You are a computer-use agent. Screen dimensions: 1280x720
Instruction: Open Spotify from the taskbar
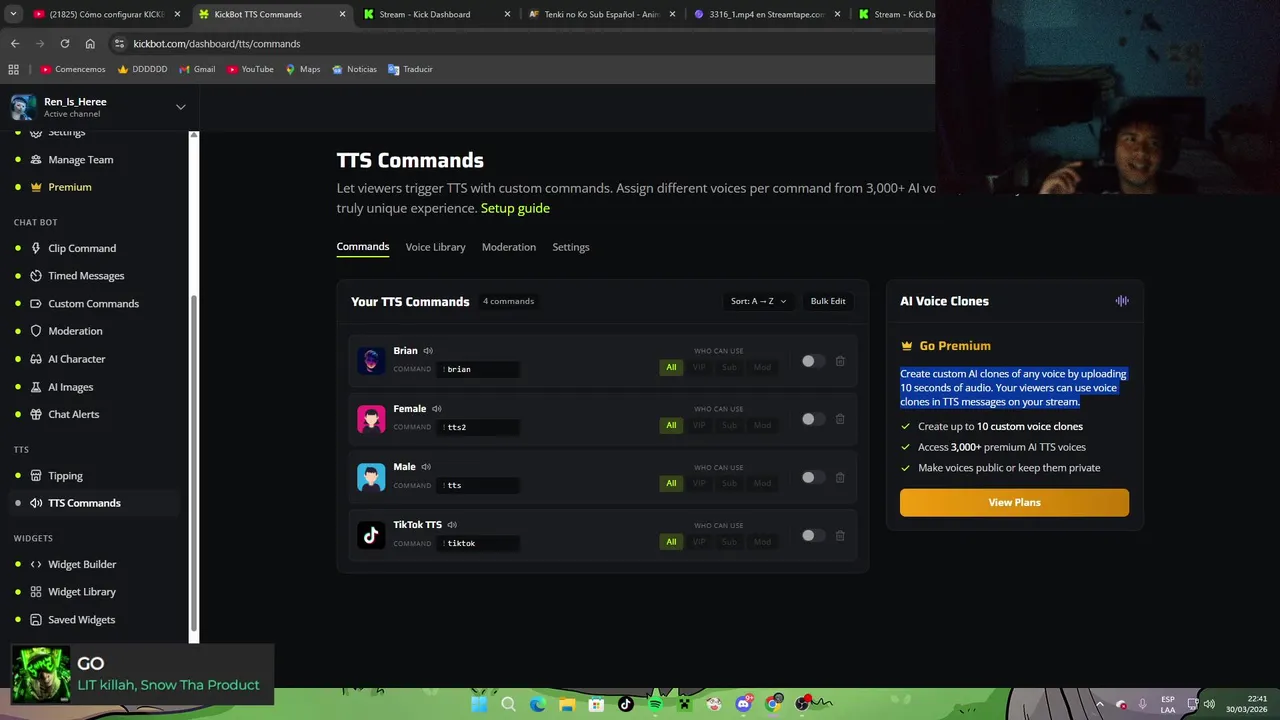(x=655, y=704)
